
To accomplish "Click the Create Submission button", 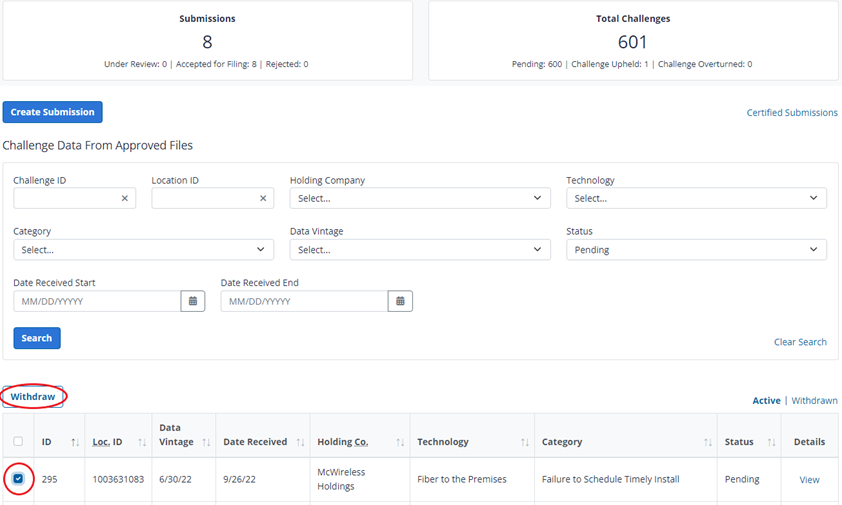I will pyautogui.click(x=53, y=112).
